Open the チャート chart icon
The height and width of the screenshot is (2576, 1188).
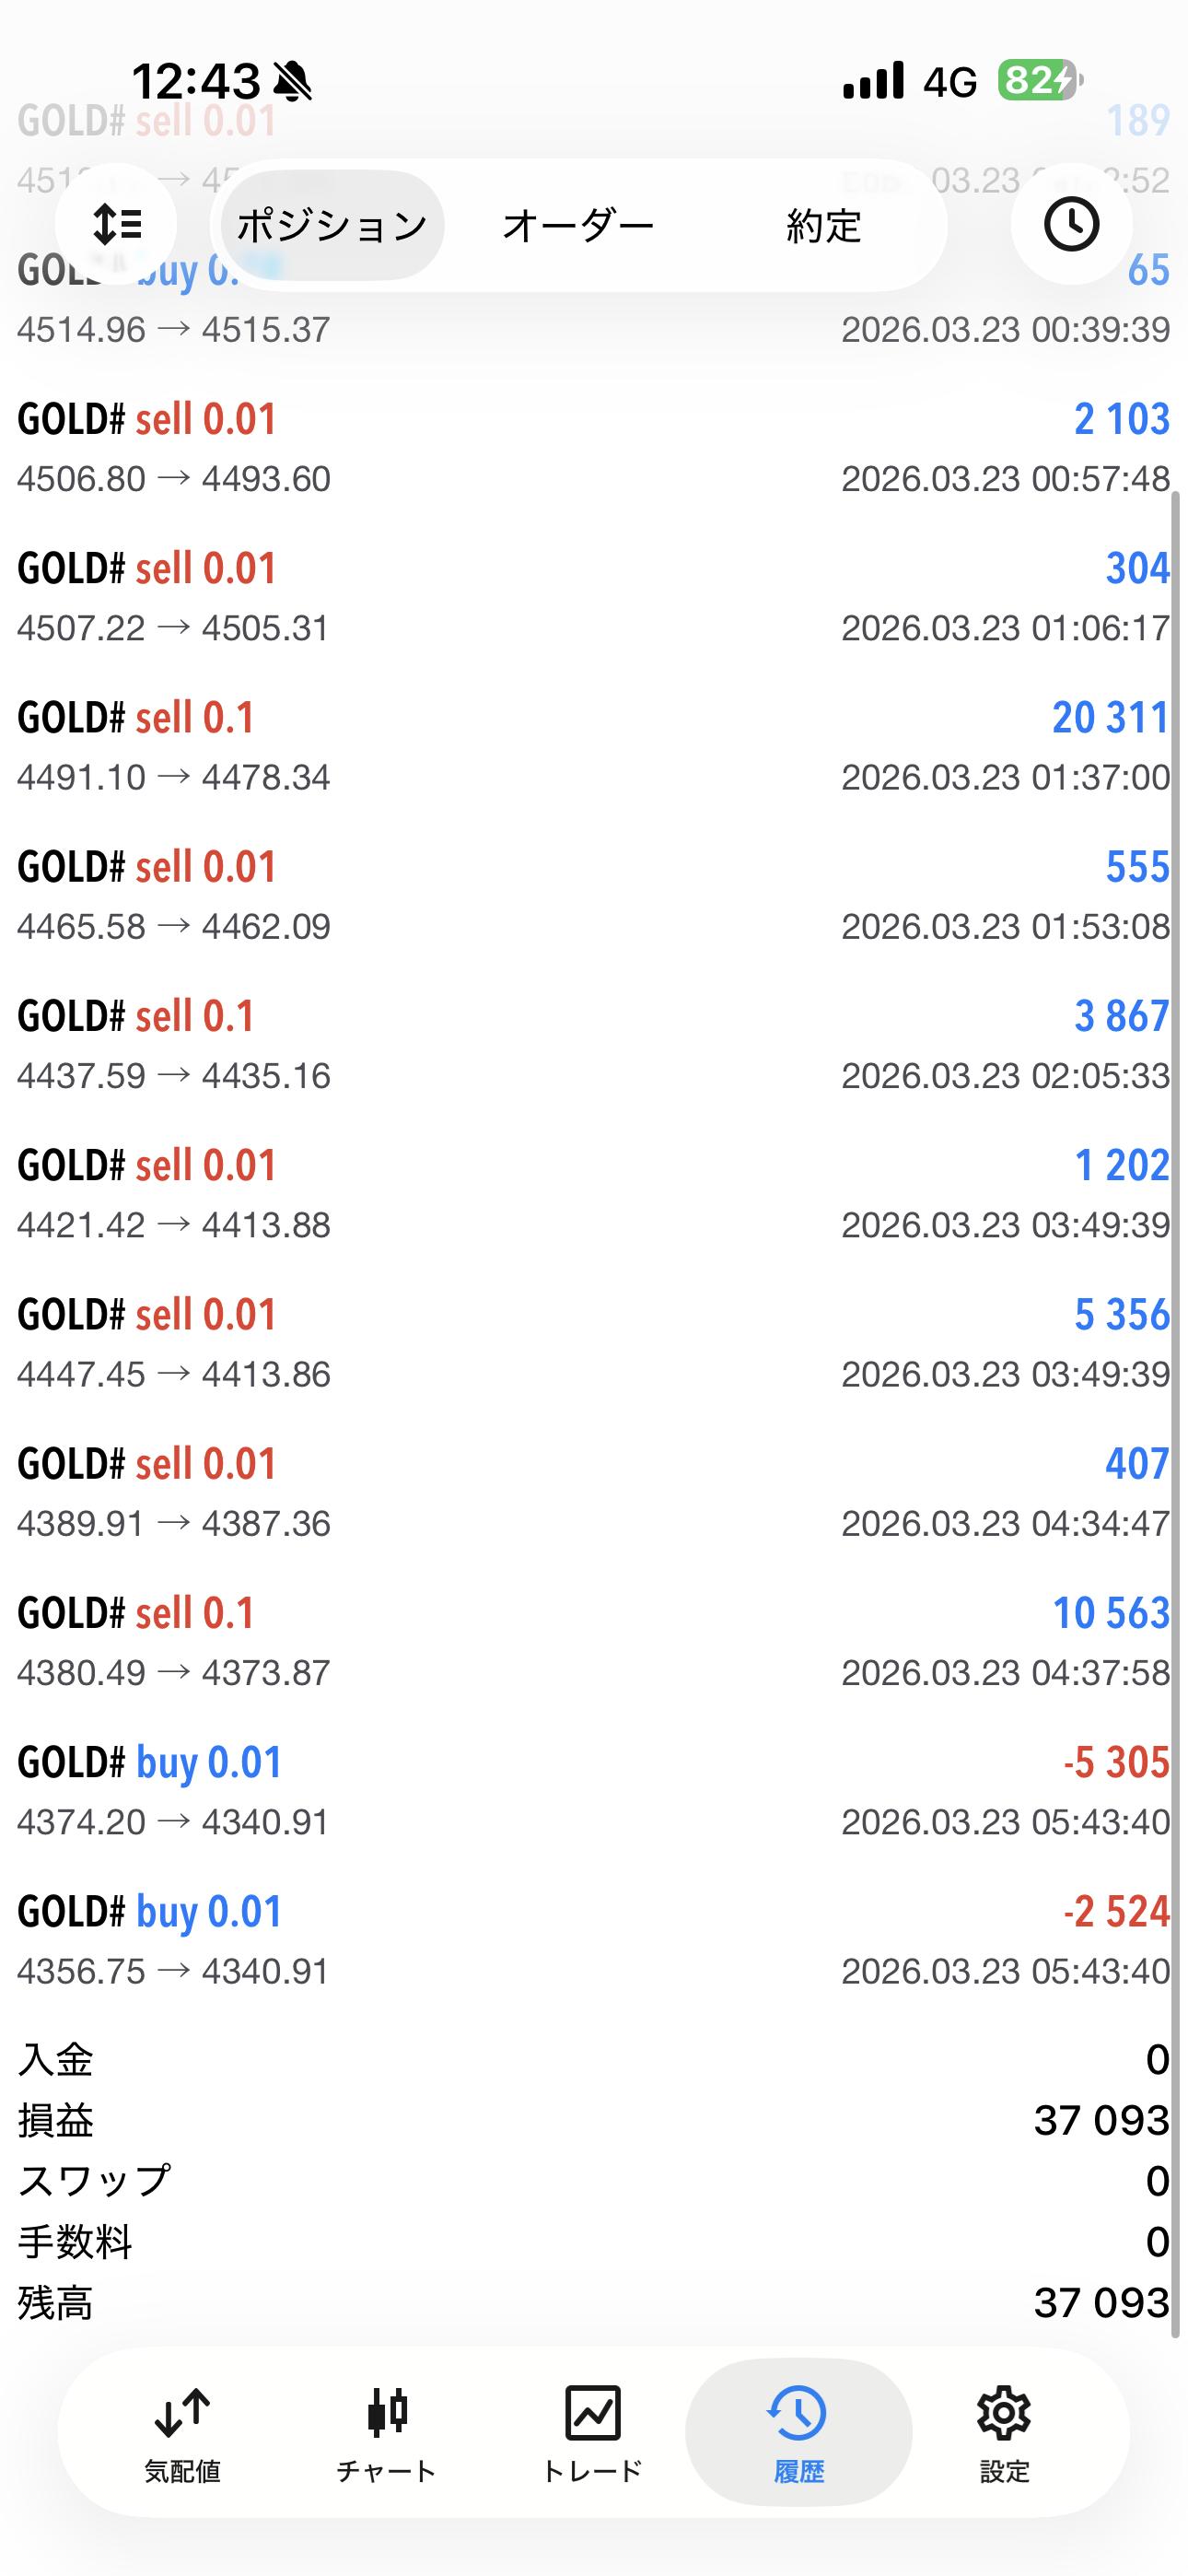(x=386, y=2432)
